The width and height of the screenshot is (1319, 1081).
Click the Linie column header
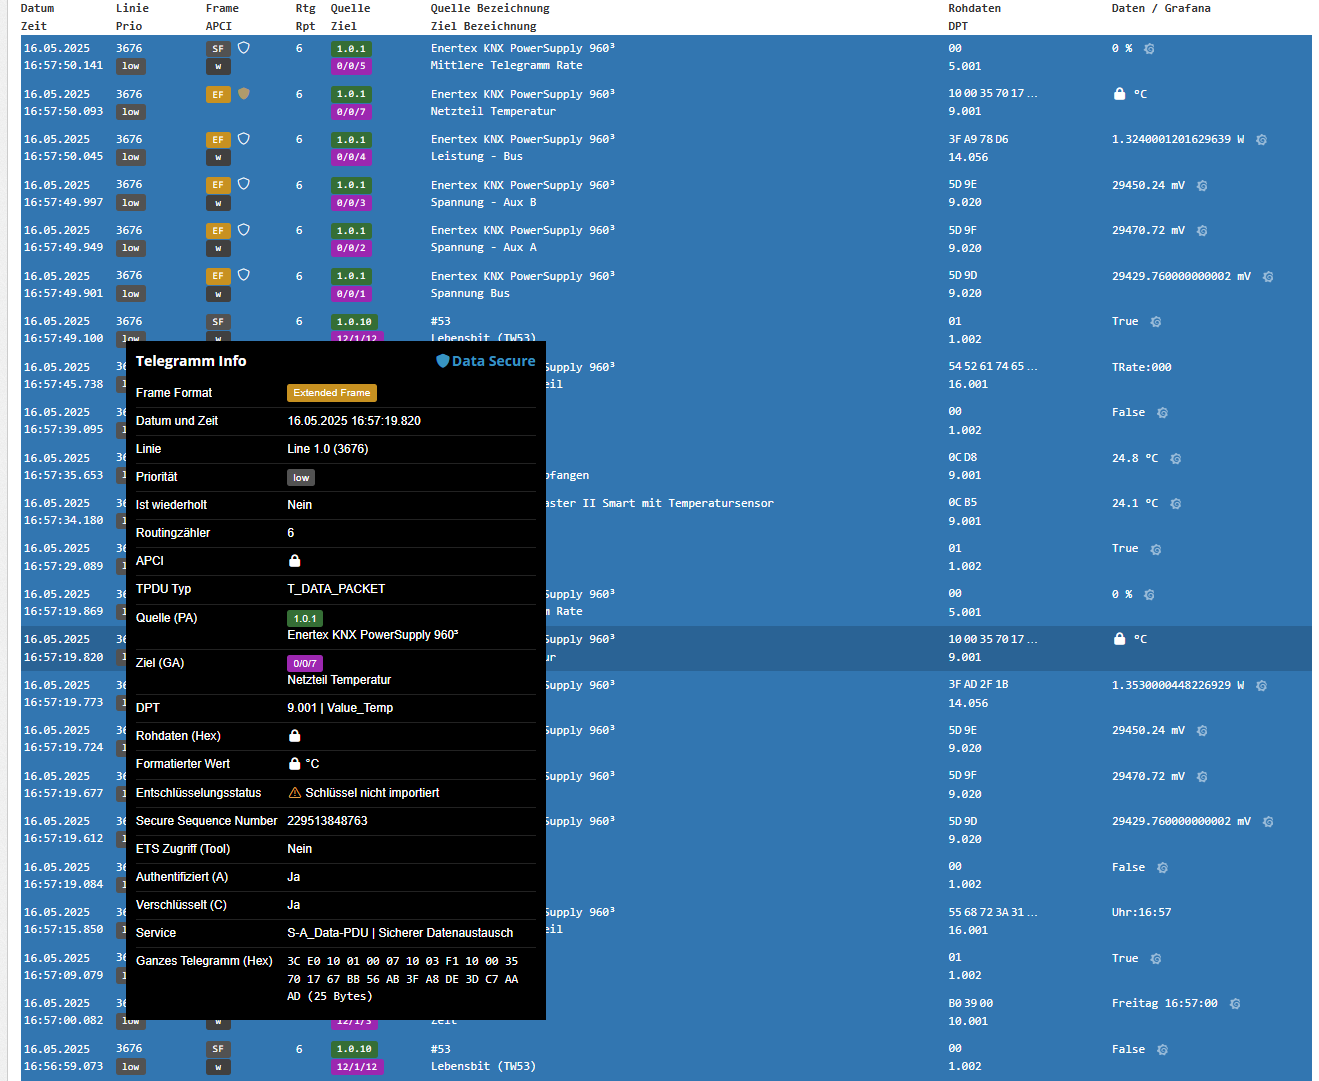click(x=132, y=8)
